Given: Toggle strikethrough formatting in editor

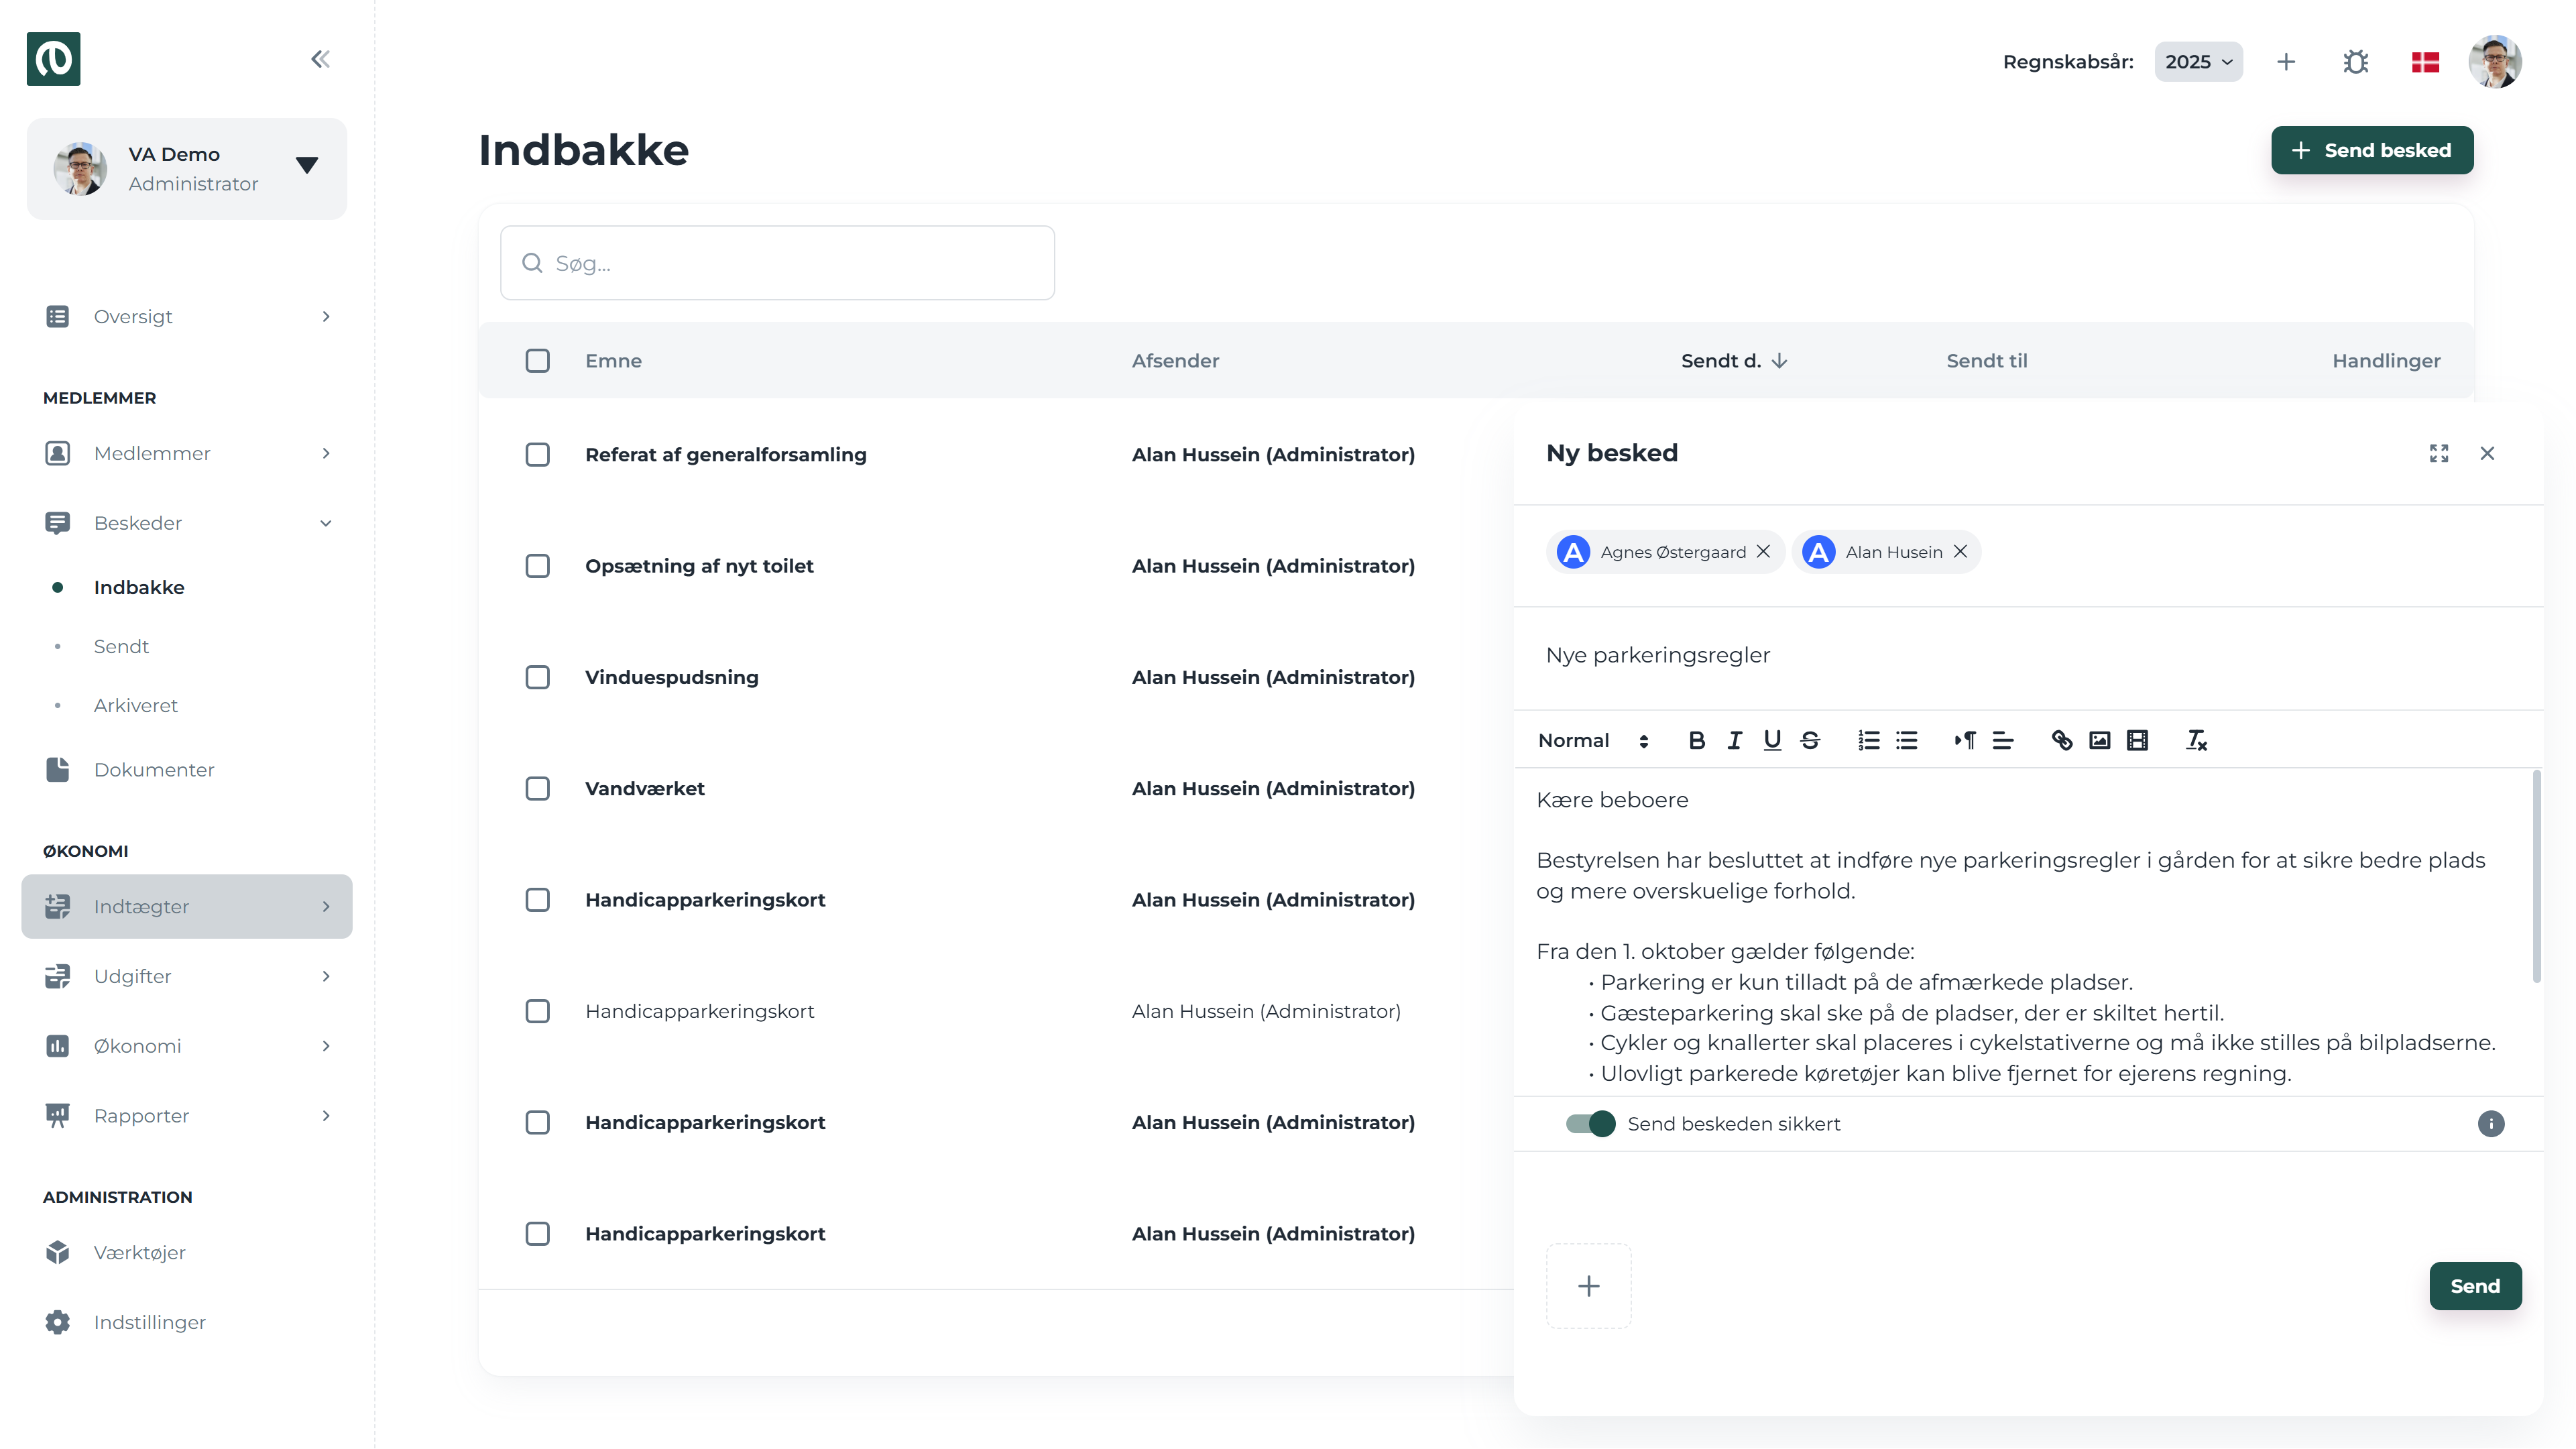Looking at the screenshot, I should (1810, 740).
